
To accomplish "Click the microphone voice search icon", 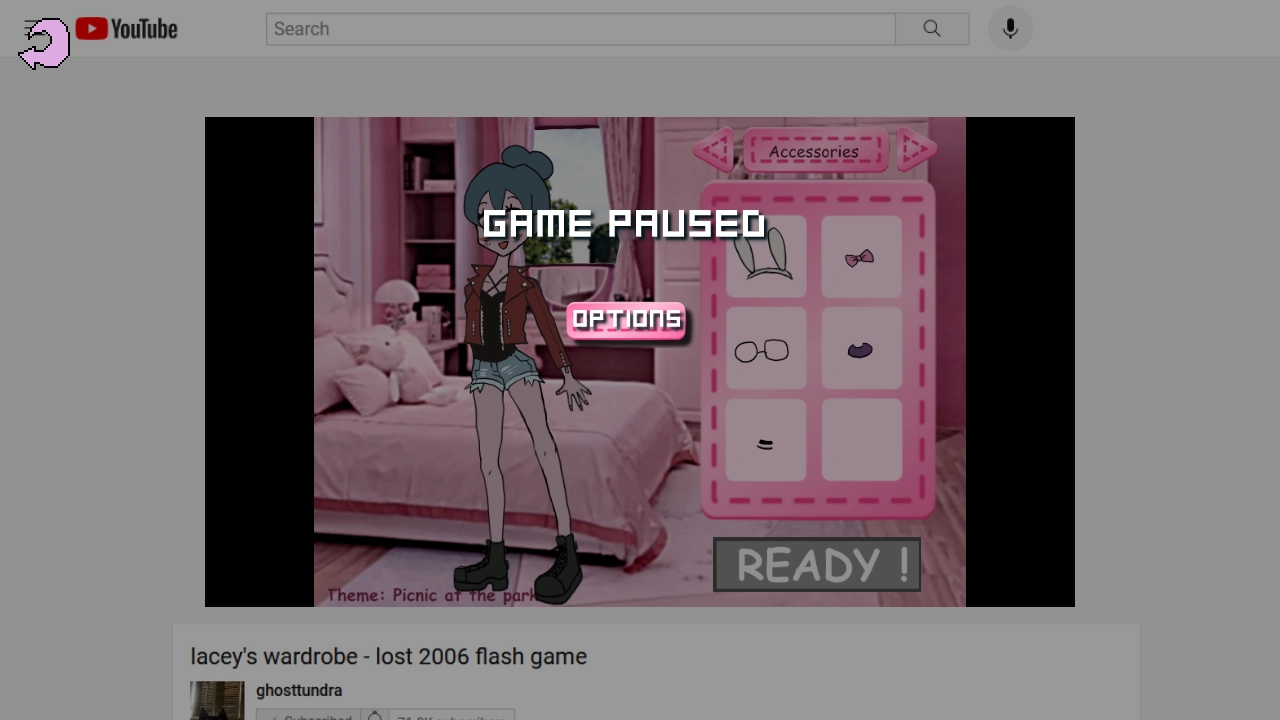I will coord(1010,29).
